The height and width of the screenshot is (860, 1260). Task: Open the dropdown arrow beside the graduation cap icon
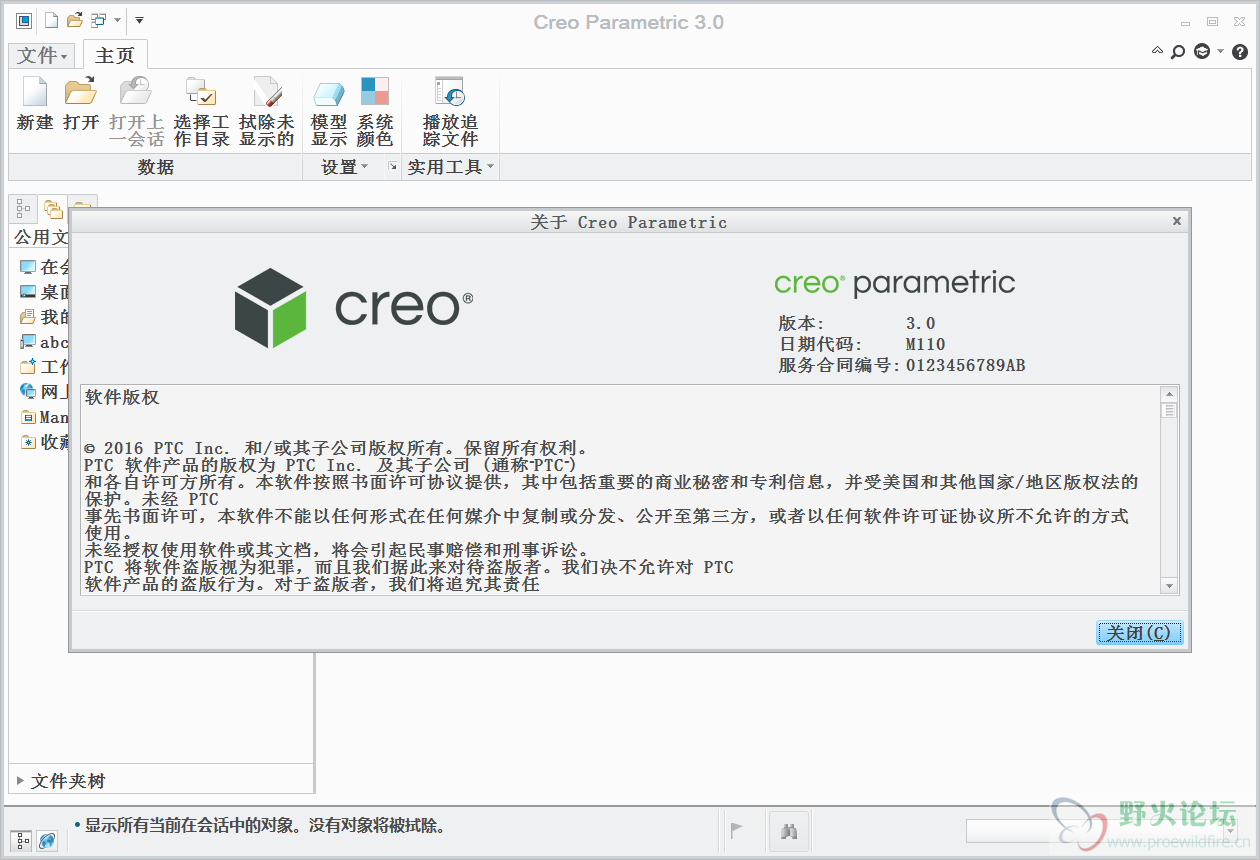click(x=1220, y=51)
